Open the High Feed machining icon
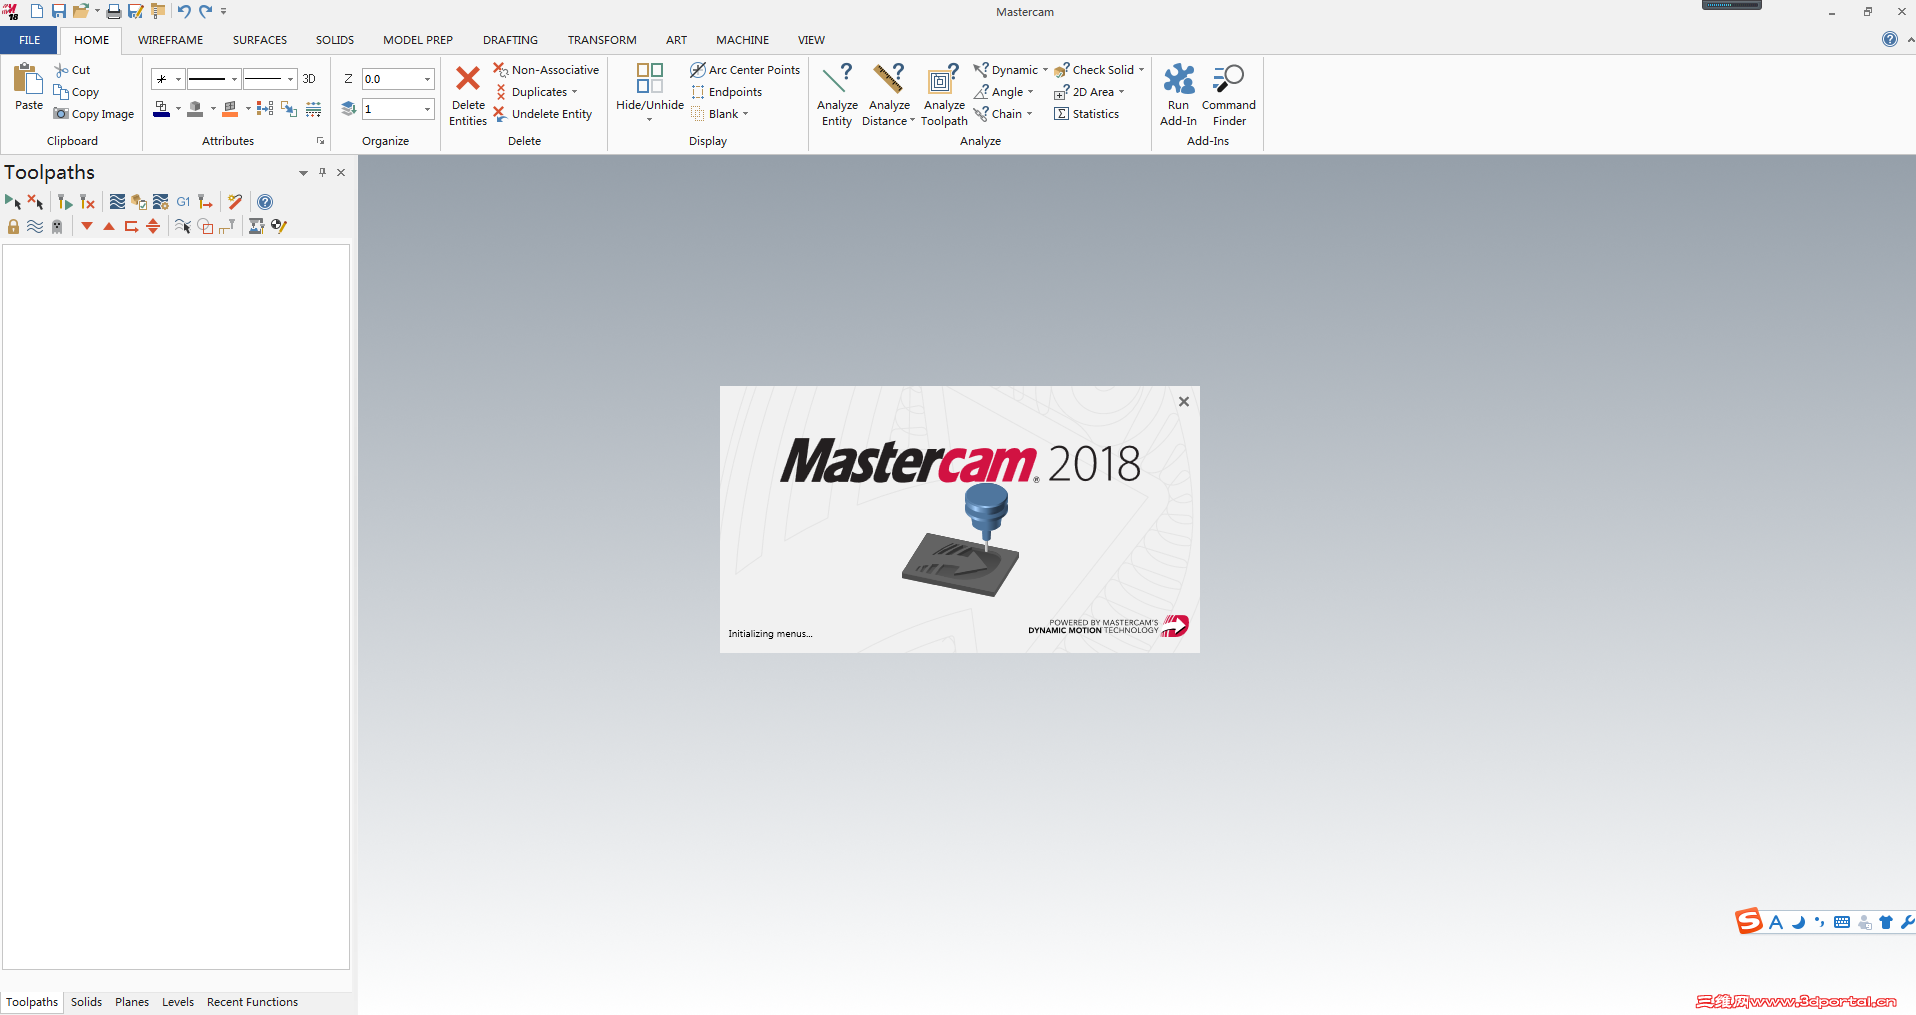 (205, 202)
